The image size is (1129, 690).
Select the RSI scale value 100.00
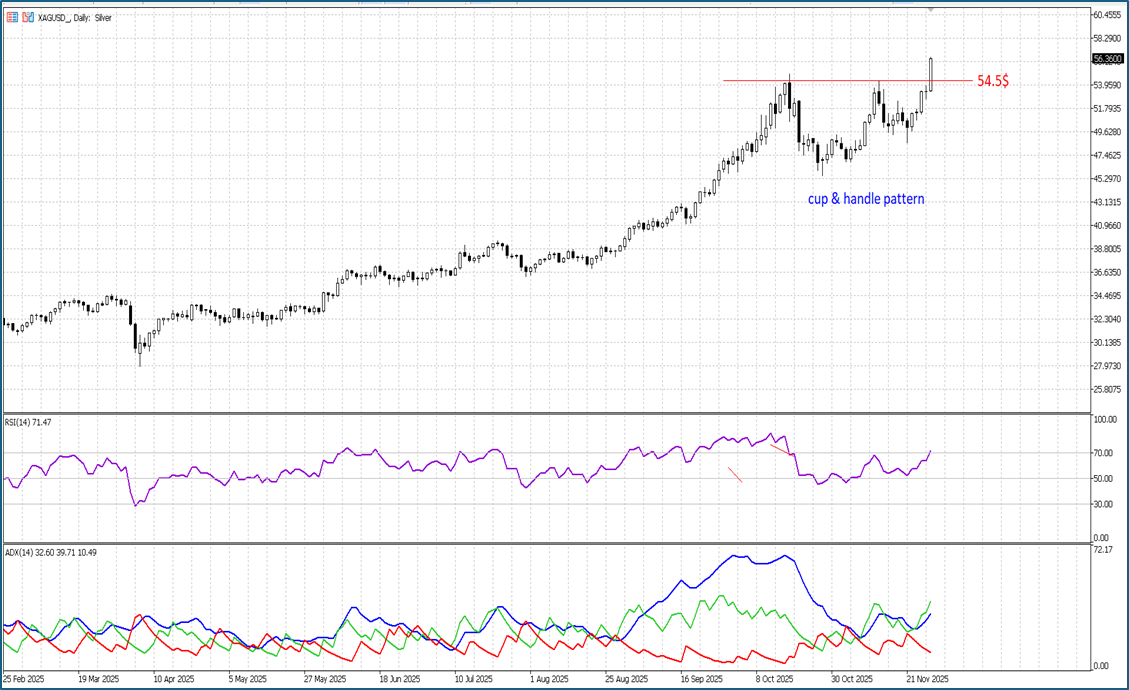1105,419
